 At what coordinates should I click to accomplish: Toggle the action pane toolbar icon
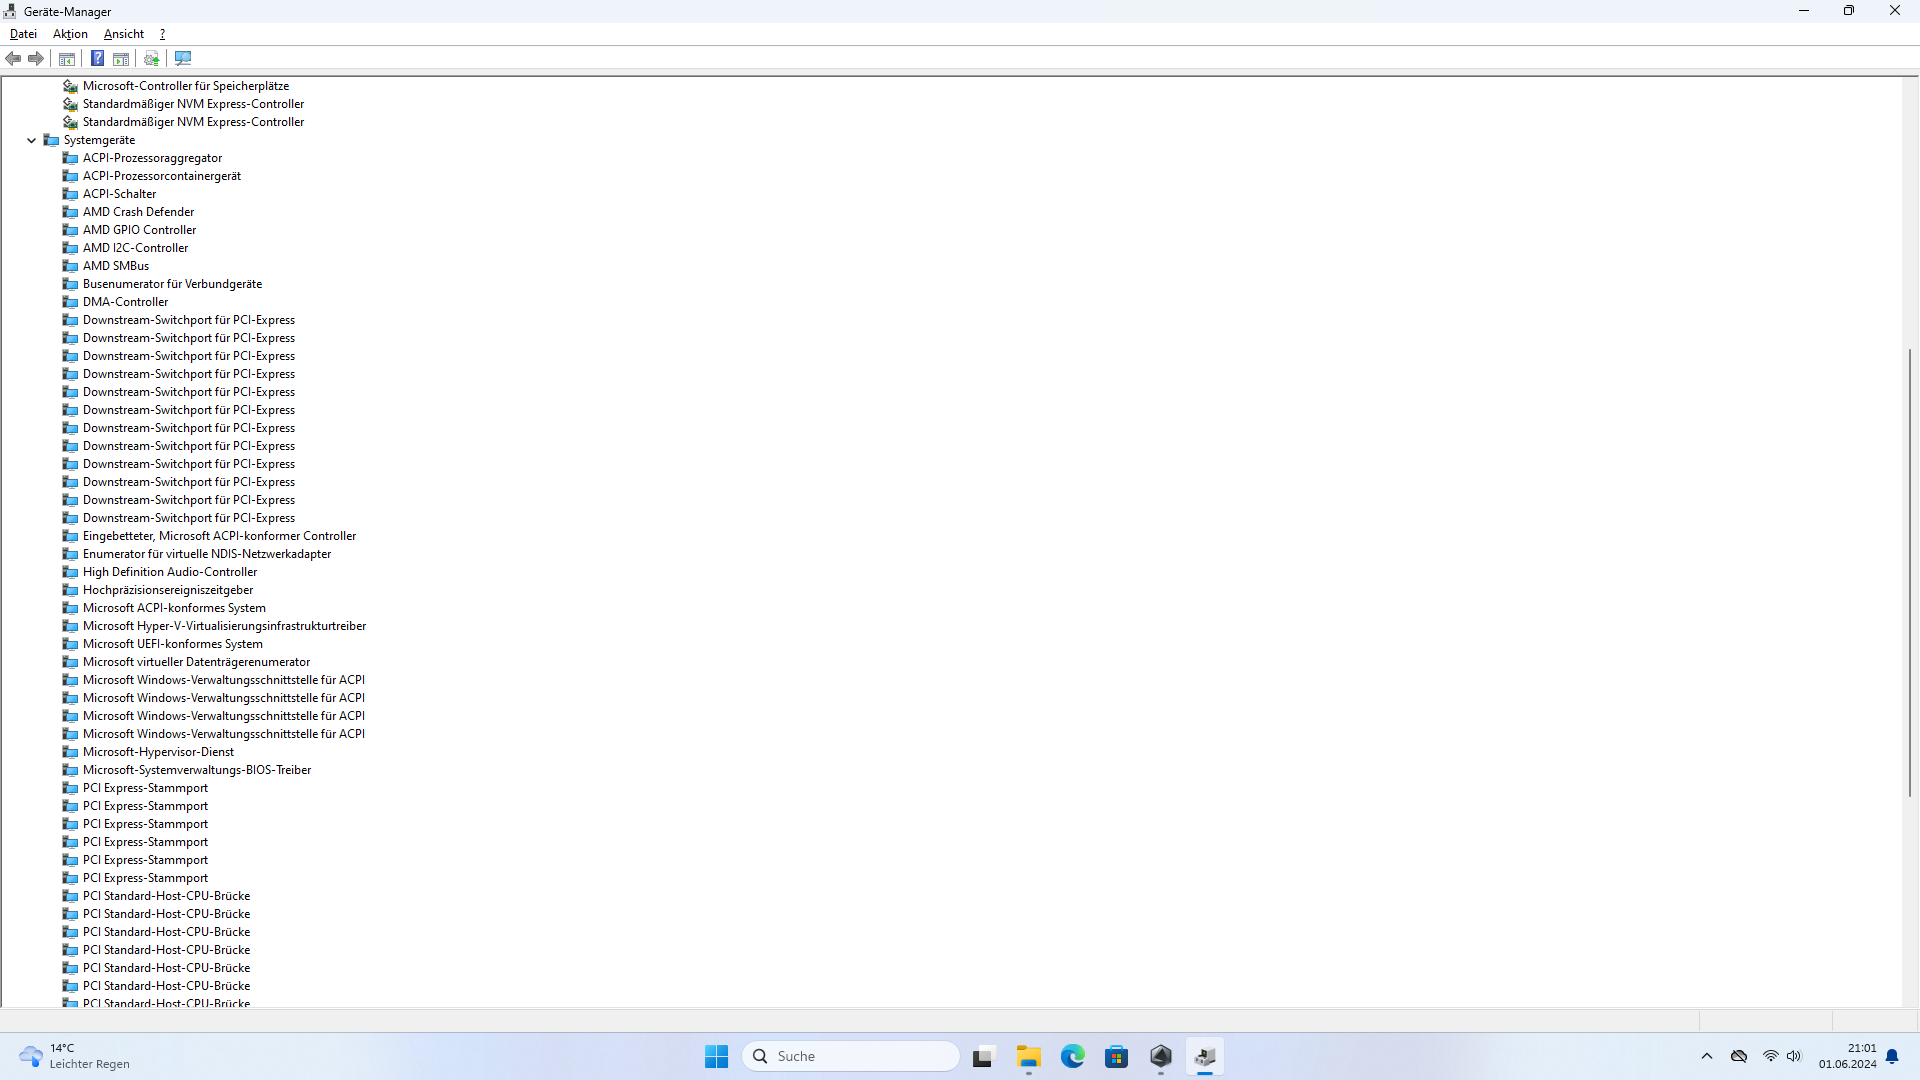pos(121,59)
